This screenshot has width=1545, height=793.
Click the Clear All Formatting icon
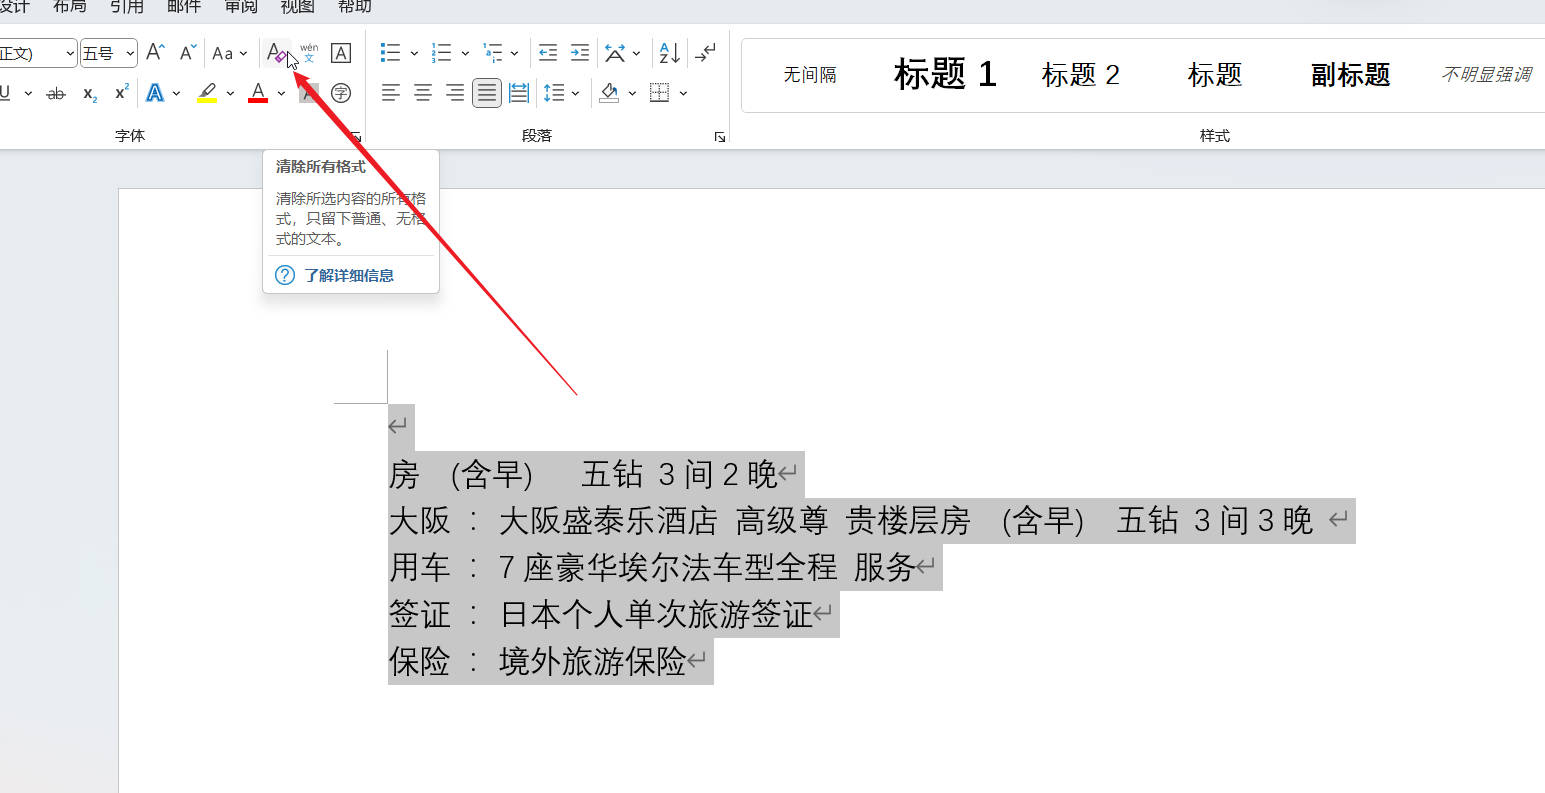point(276,53)
